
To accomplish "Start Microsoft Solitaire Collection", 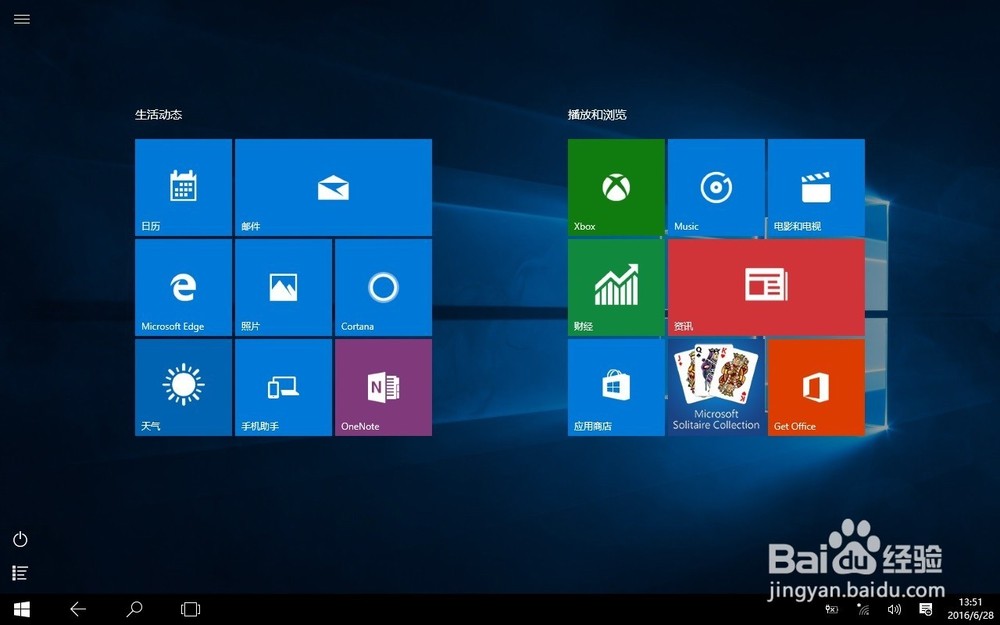I will point(715,387).
